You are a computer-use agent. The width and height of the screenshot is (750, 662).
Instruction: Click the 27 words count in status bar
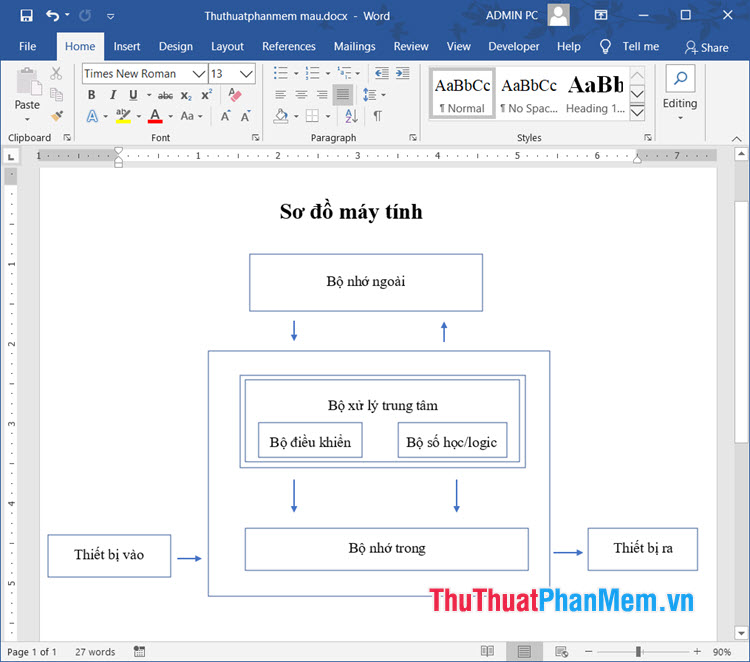point(95,651)
